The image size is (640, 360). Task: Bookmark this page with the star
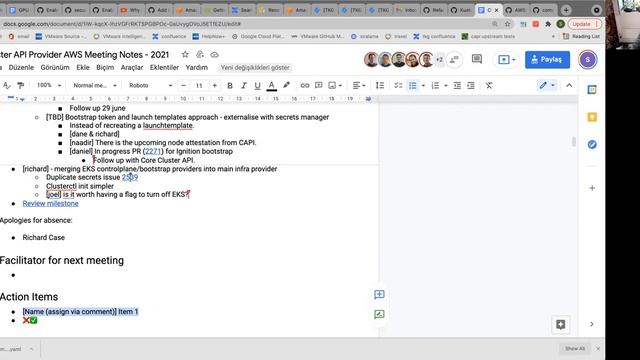tap(507, 24)
